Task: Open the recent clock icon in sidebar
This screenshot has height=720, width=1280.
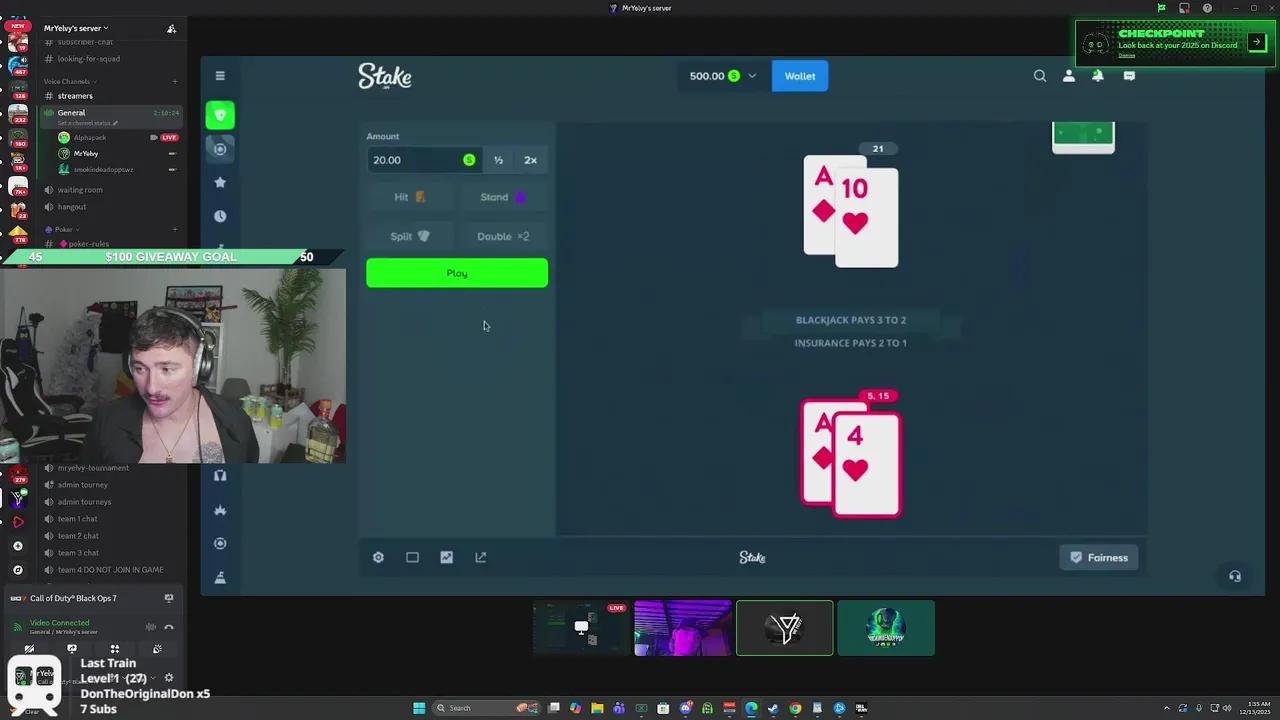Action: pos(220,216)
